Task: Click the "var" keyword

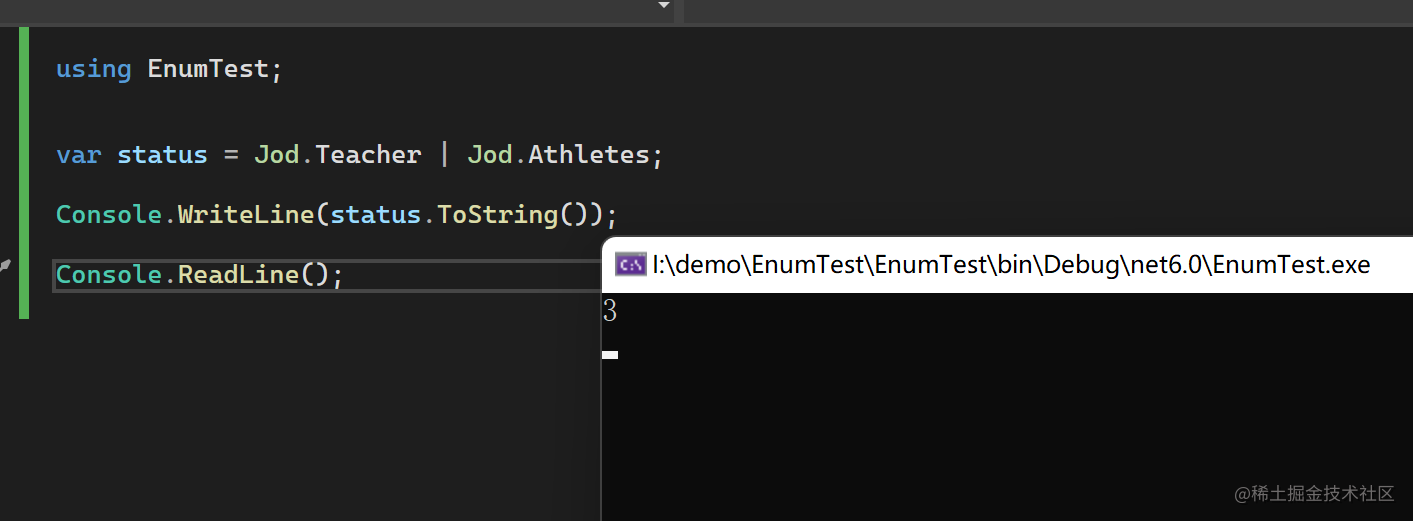Action: pyautogui.click(x=78, y=155)
